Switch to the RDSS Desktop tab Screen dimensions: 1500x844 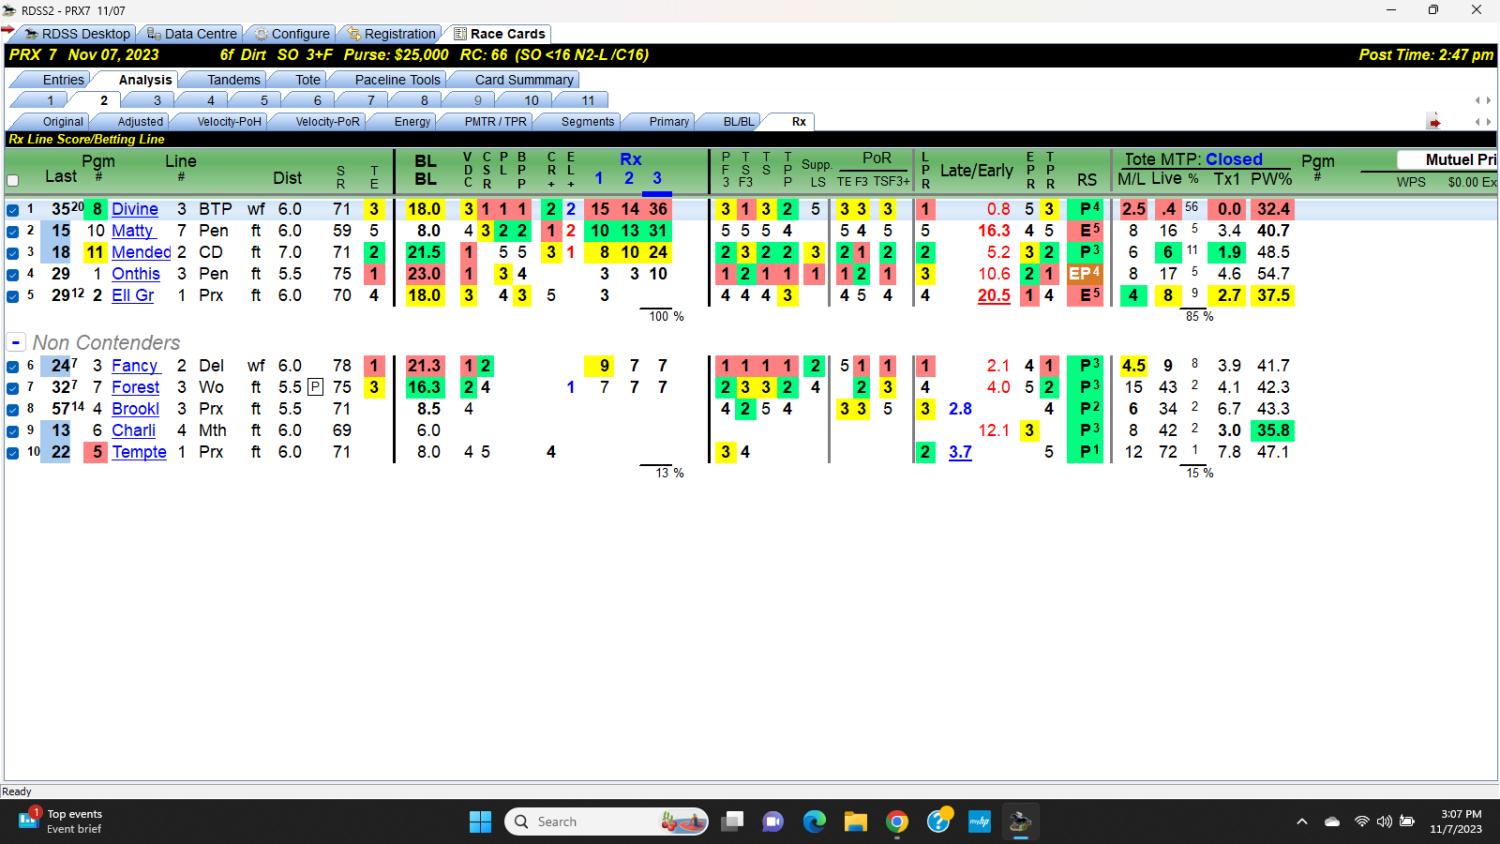pos(78,34)
